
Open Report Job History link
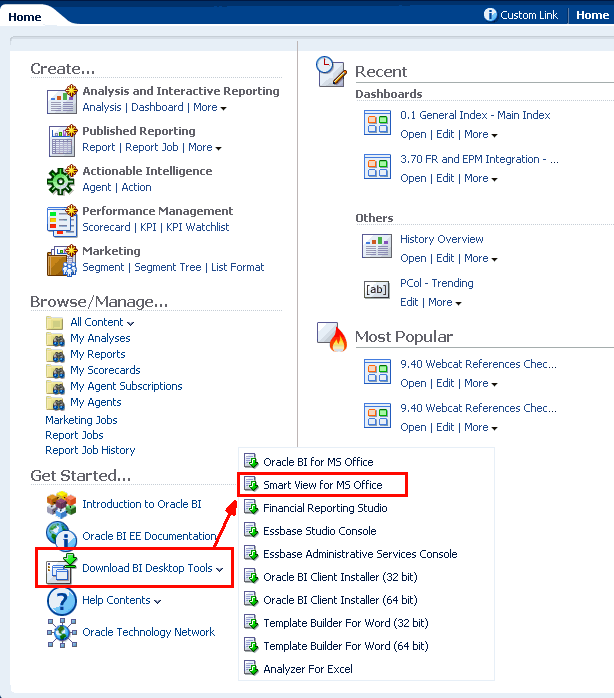(90, 450)
